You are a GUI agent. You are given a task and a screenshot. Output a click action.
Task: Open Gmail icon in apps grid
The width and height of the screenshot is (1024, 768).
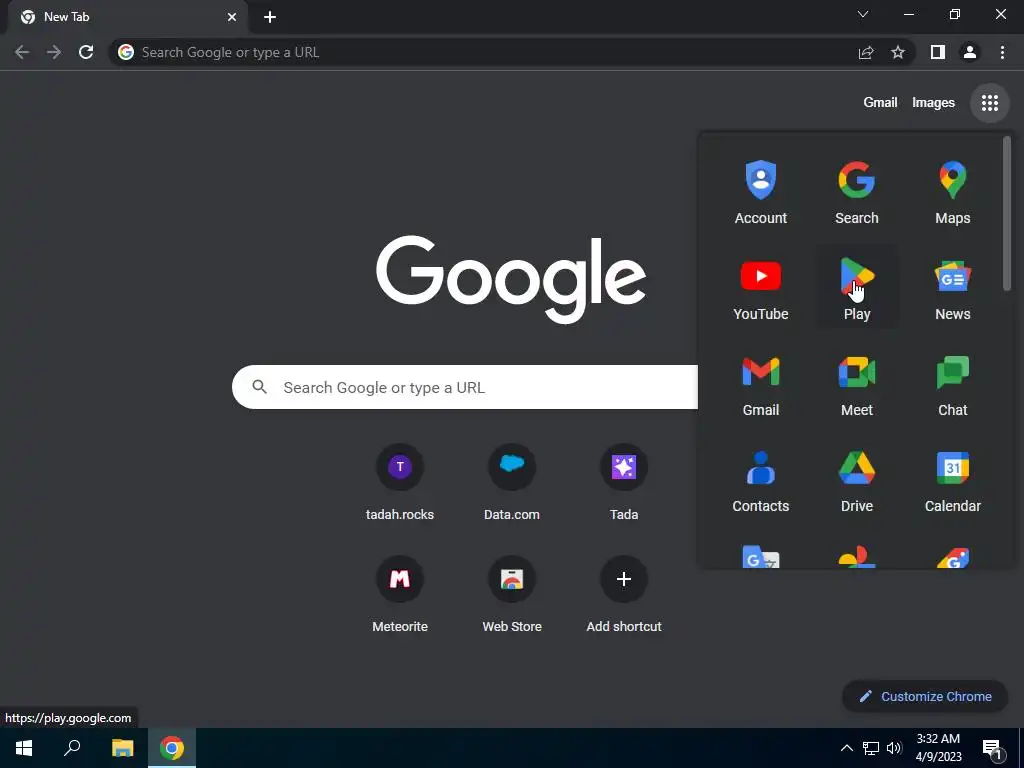760,385
